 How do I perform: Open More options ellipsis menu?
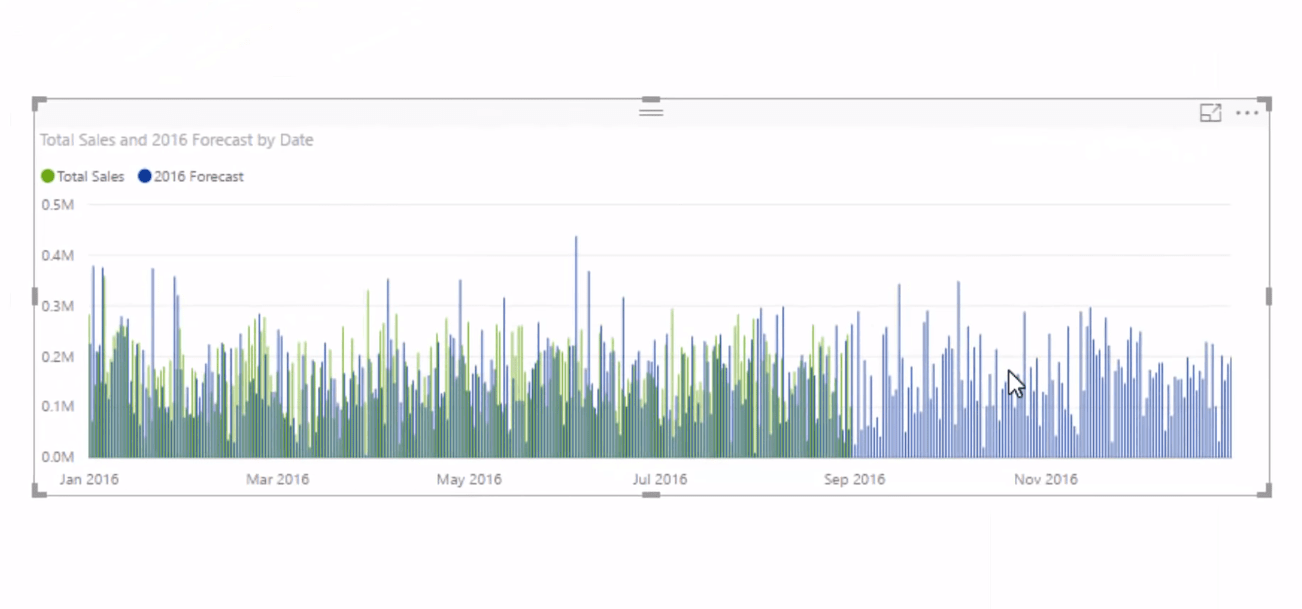pos(1247,113)
